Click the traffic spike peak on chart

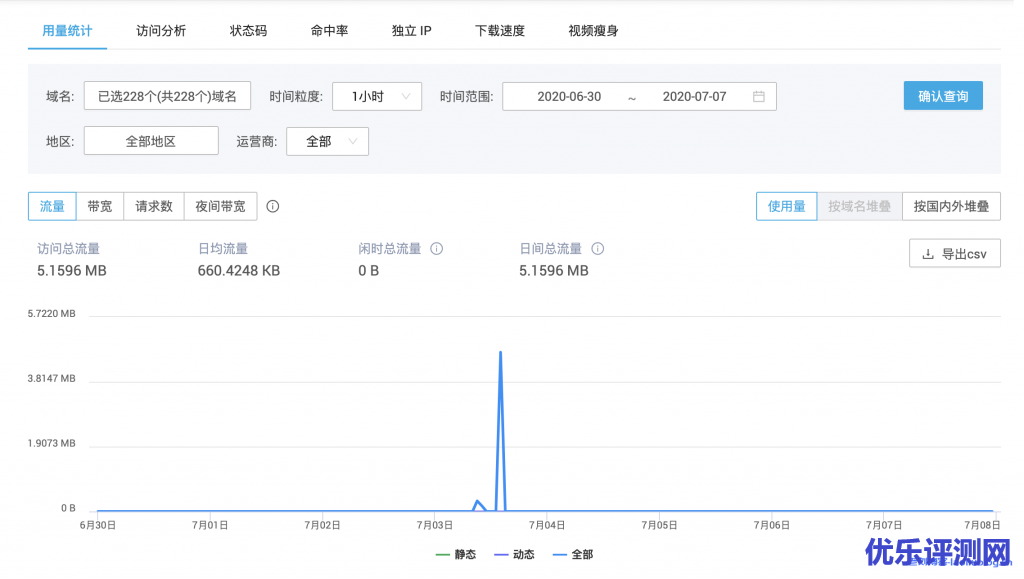click(x=500, y=353)
